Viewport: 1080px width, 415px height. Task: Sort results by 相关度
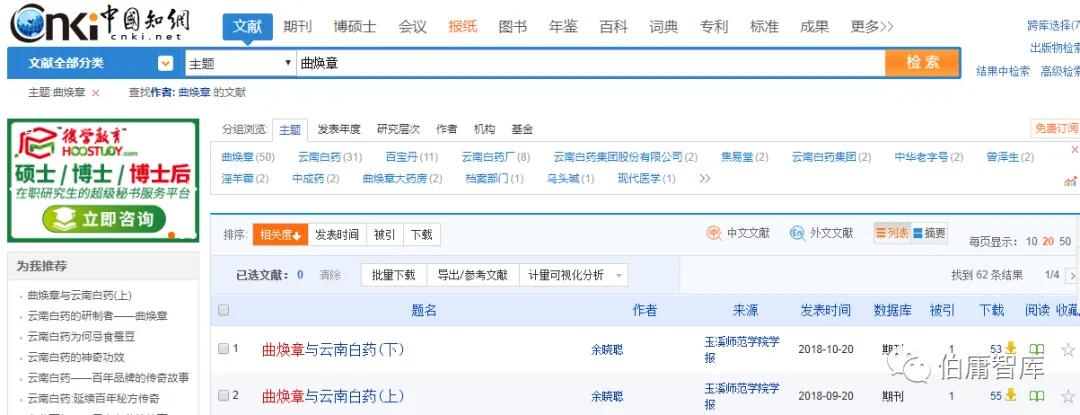coord(280,235)
